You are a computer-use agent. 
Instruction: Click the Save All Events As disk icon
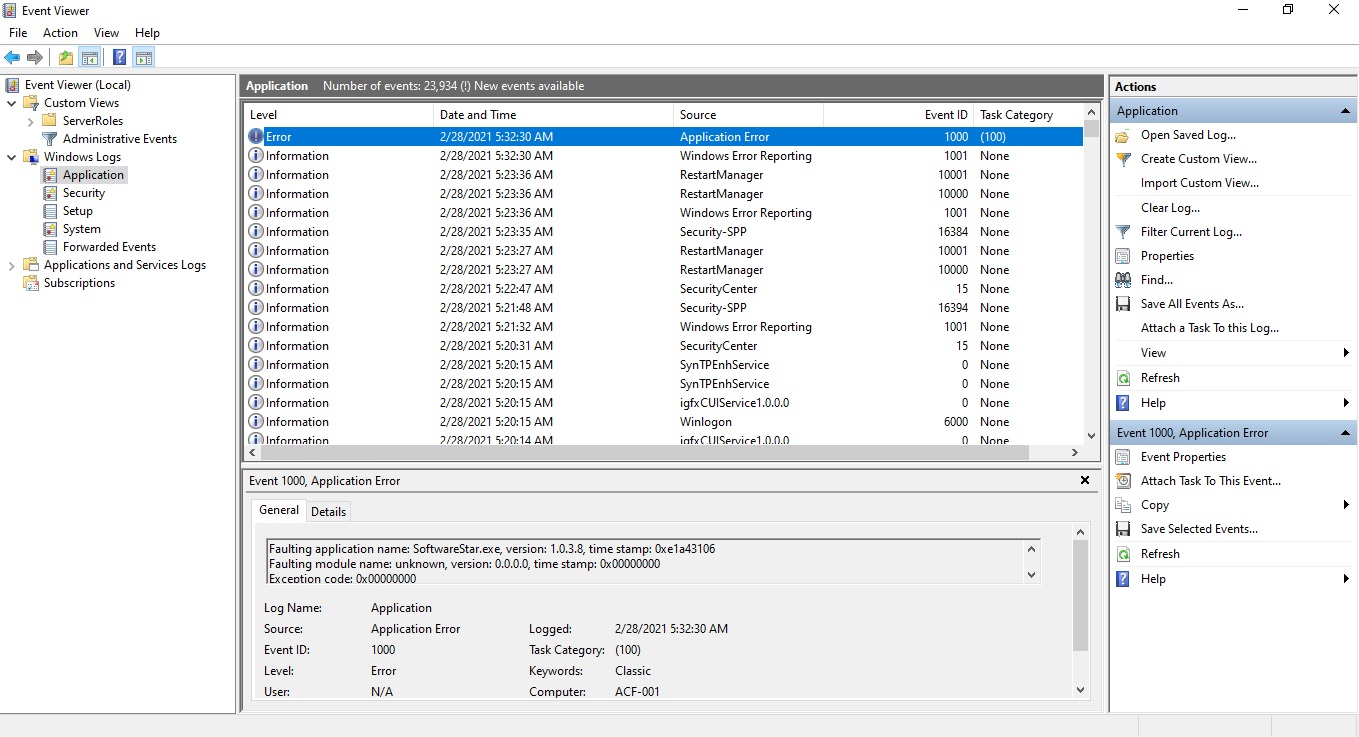[1122, 303]
